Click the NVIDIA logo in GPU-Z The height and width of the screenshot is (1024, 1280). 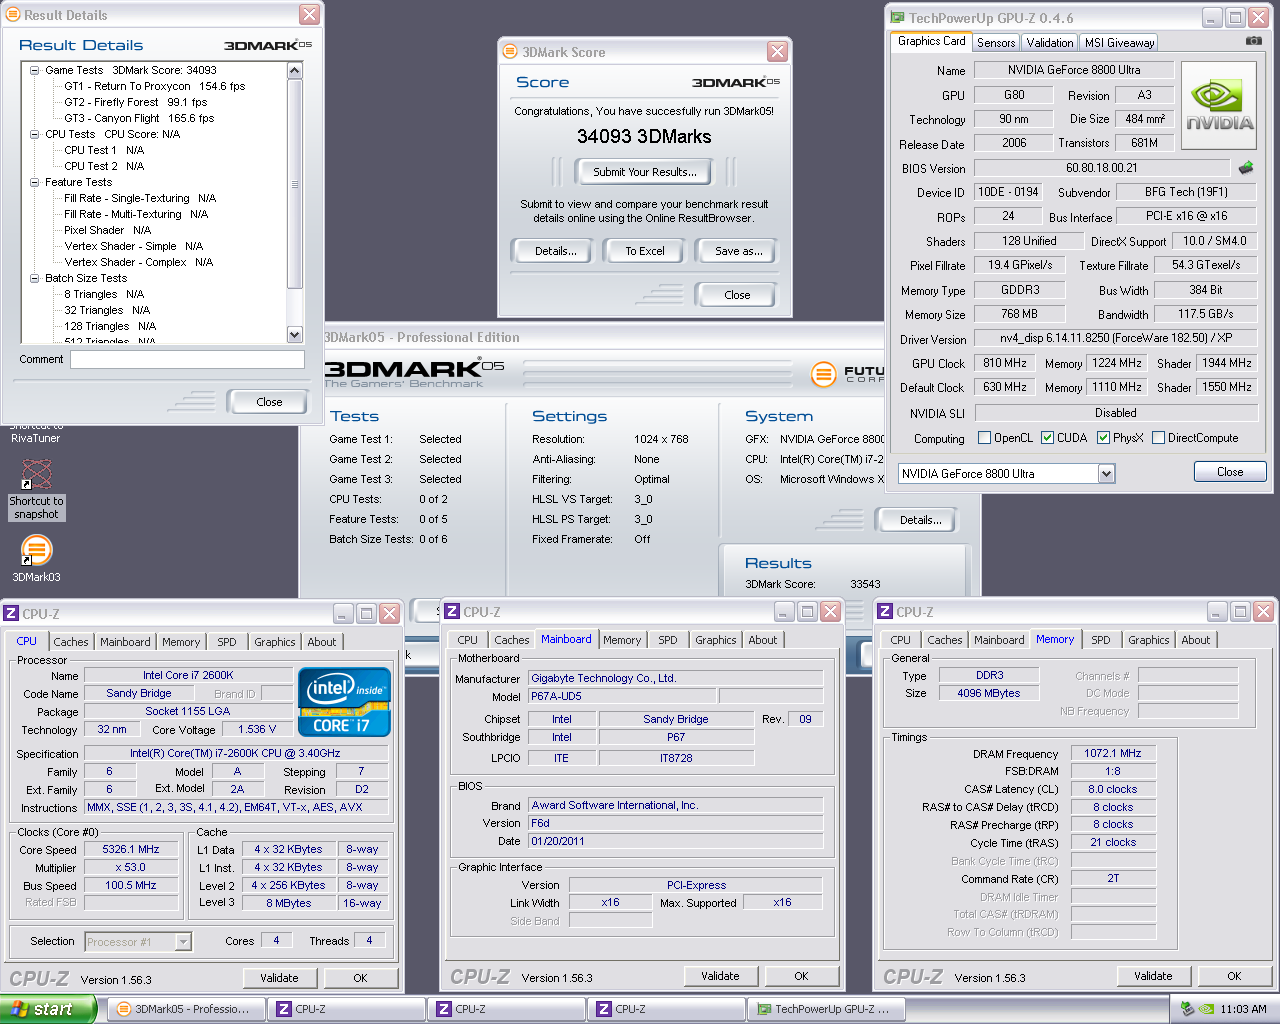1219,105
